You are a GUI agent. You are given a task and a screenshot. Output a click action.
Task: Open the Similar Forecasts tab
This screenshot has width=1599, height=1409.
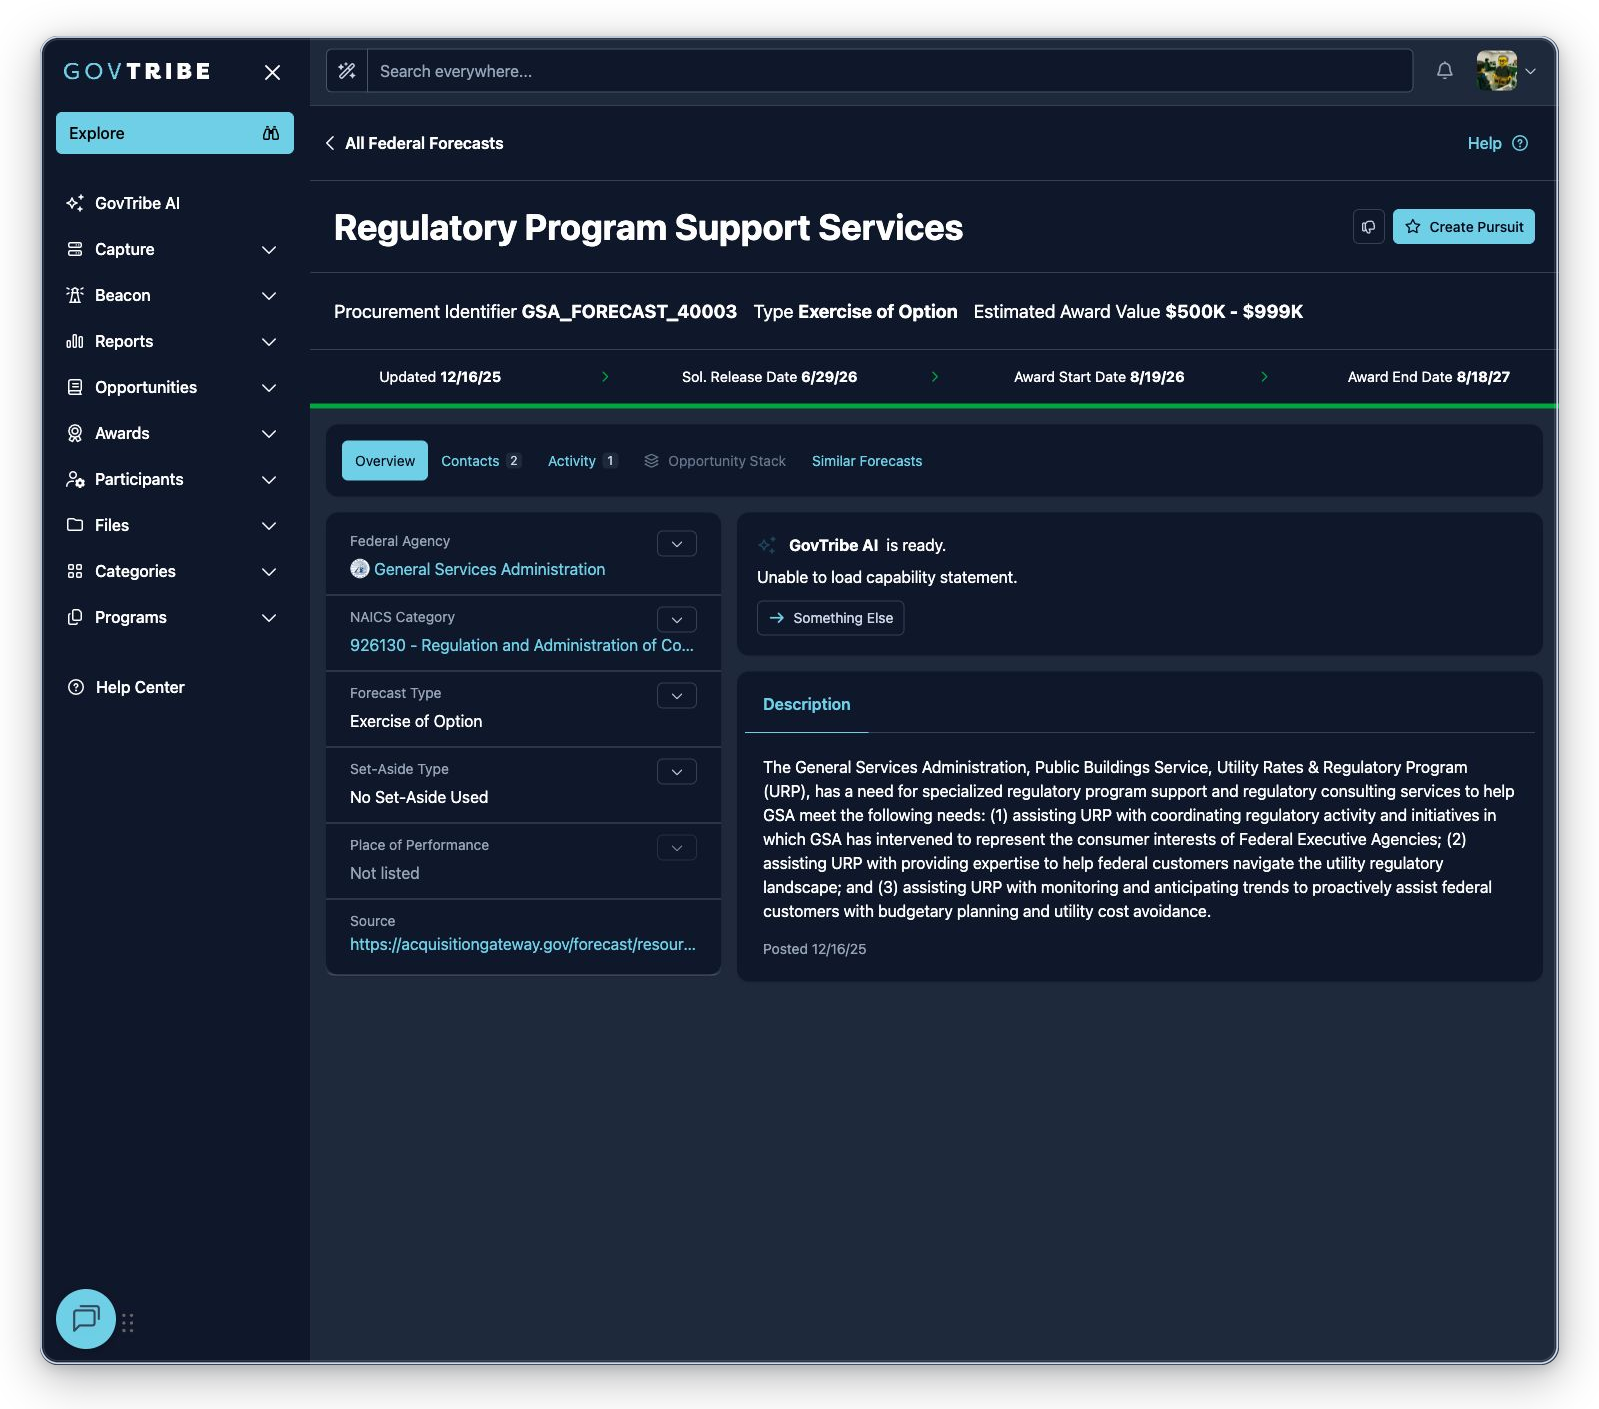coord(867,461)
